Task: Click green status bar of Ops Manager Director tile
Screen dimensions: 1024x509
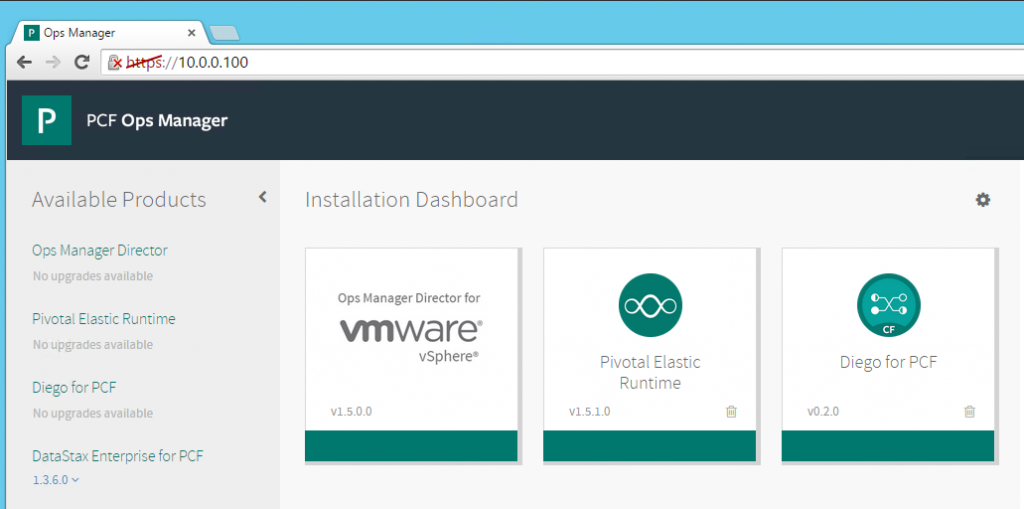Action: click(x=411, y=446)
